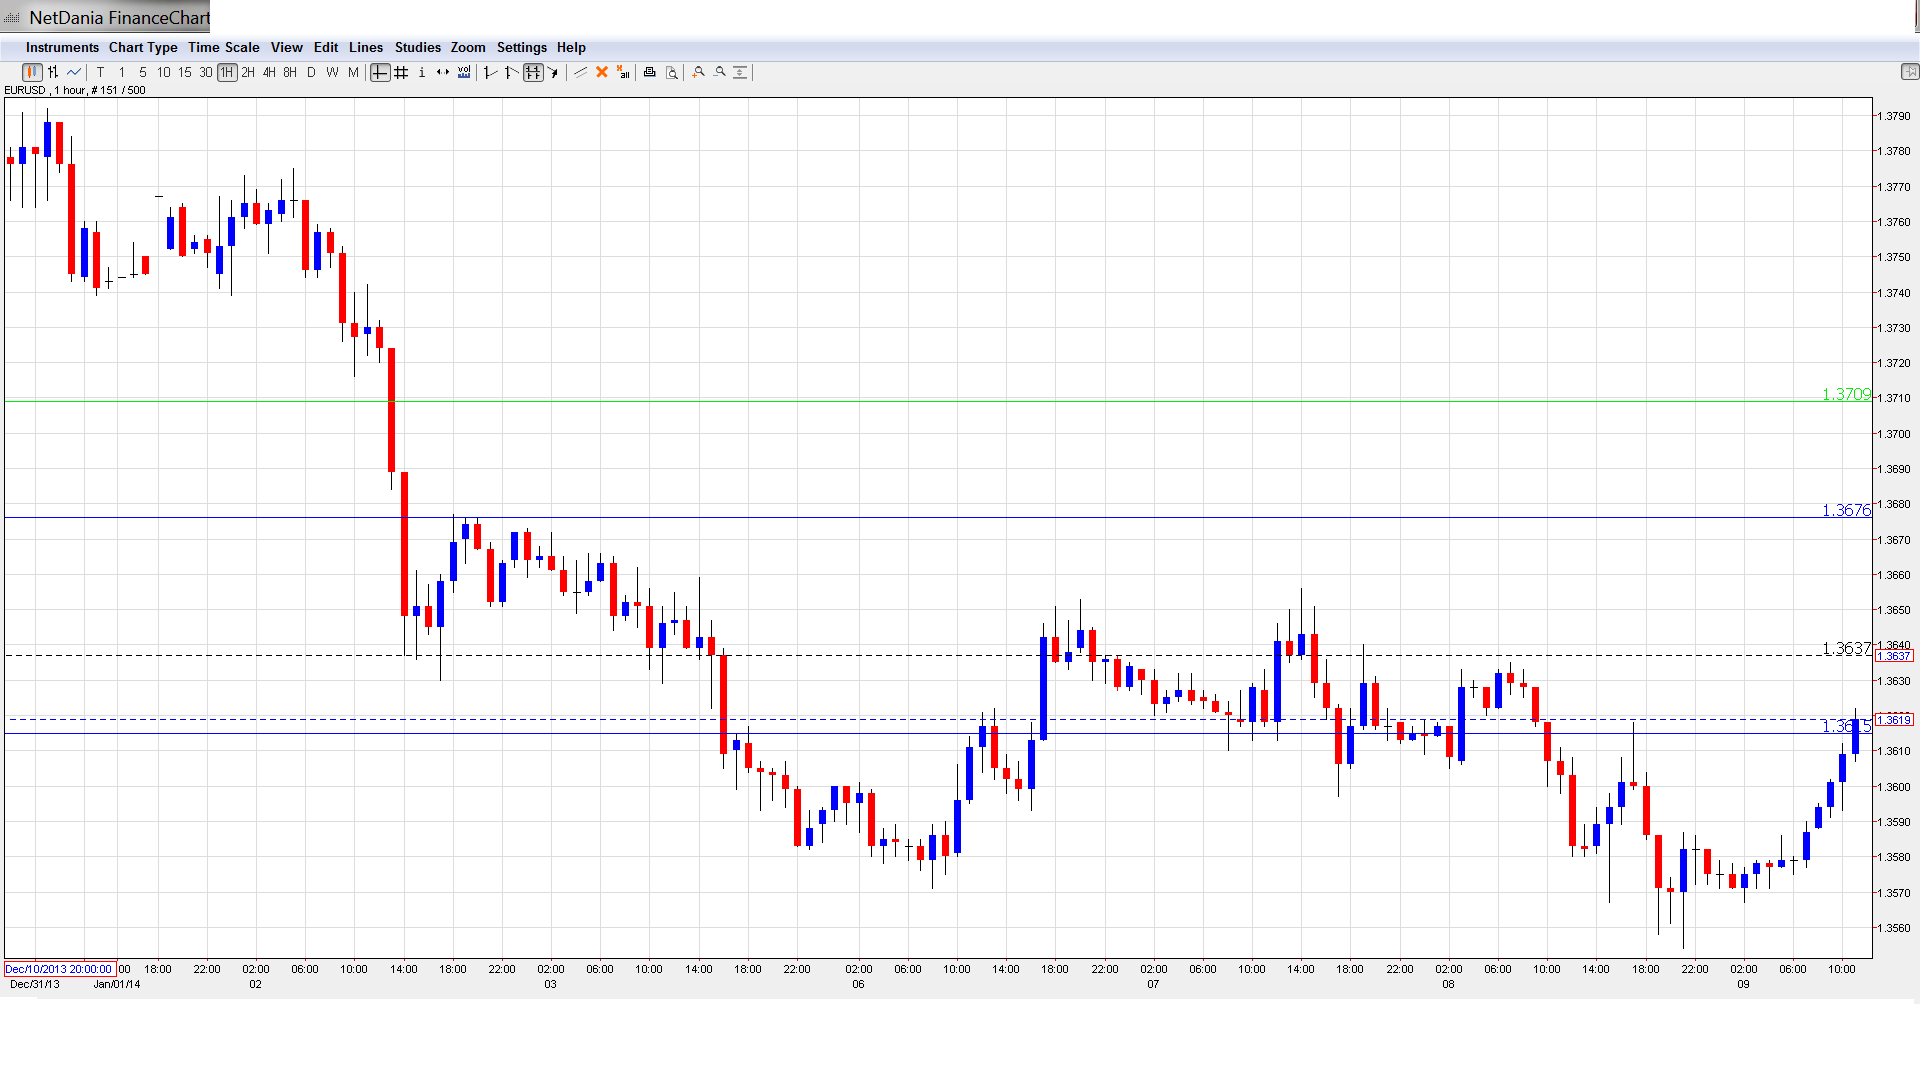The width and height of the screenshot is (1920, 1080).
Task: Toggle the crosshair cursor tool
Action: coord(380,72)
